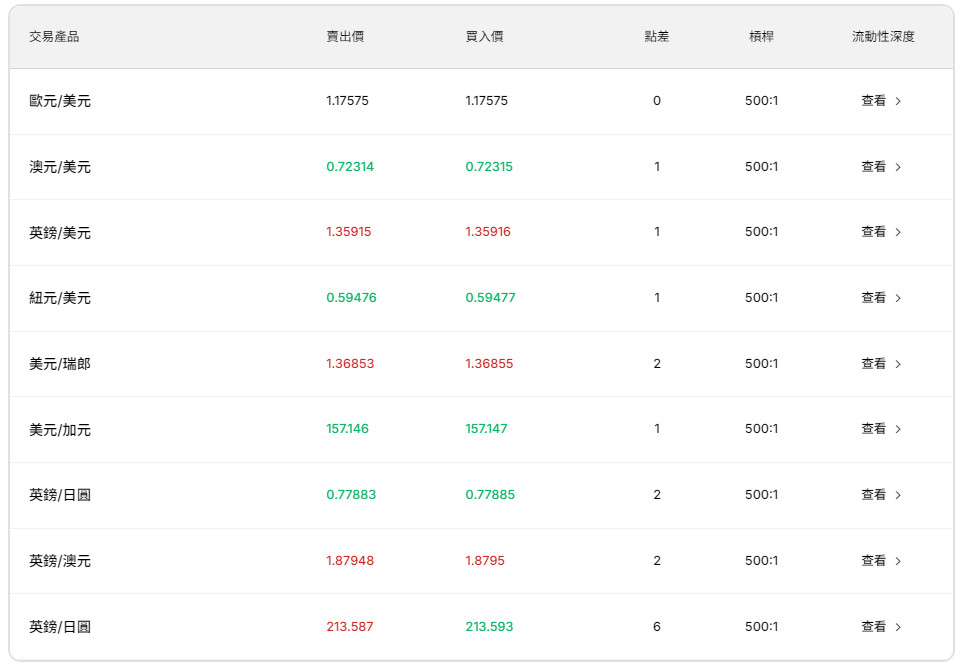Click sell price 1.35915
The width and height of the screenshot is (964, 667).
click(349, 232)
